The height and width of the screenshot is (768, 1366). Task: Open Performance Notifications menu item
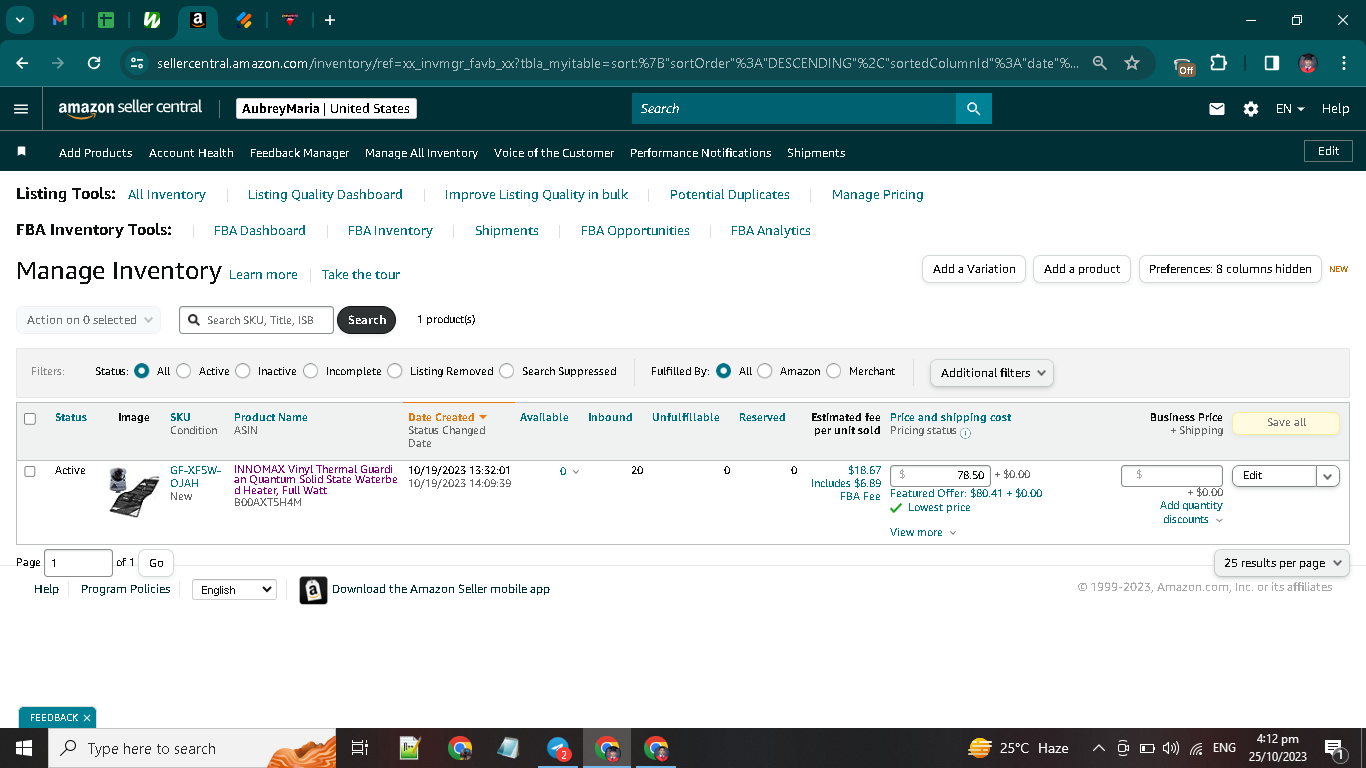pos(700,153)
